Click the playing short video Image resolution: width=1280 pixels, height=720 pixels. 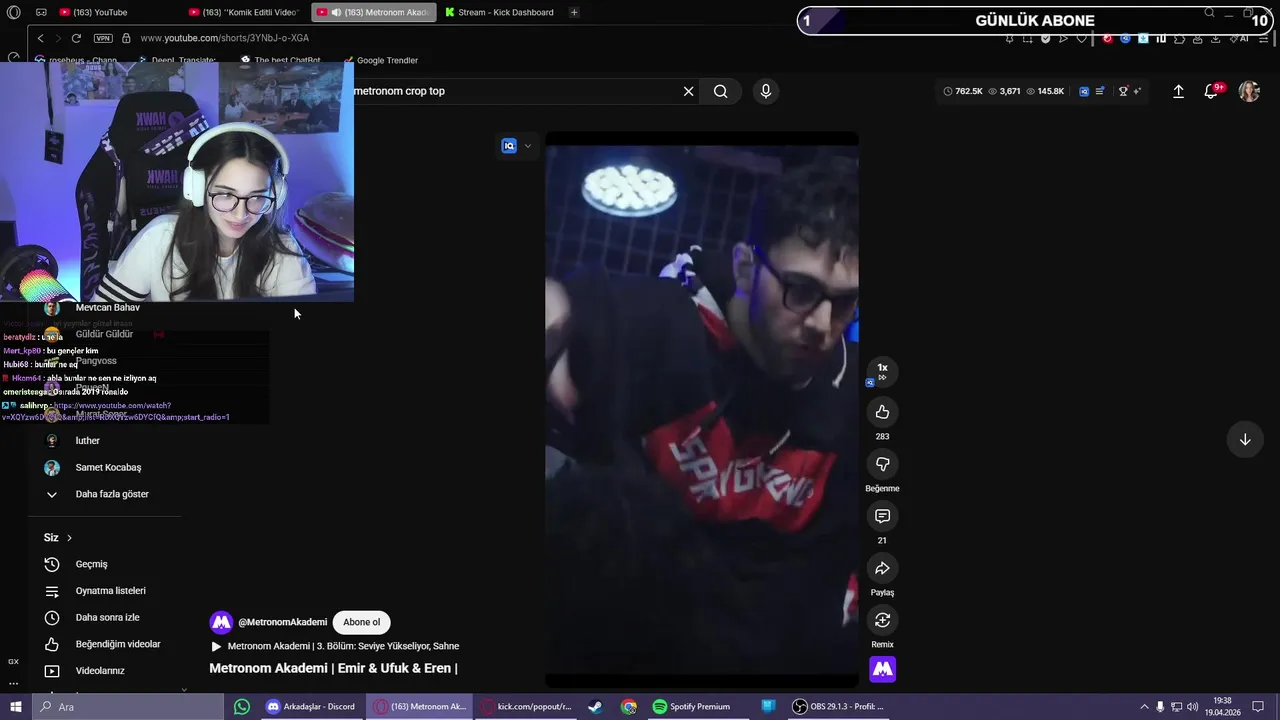coord(701,410)
